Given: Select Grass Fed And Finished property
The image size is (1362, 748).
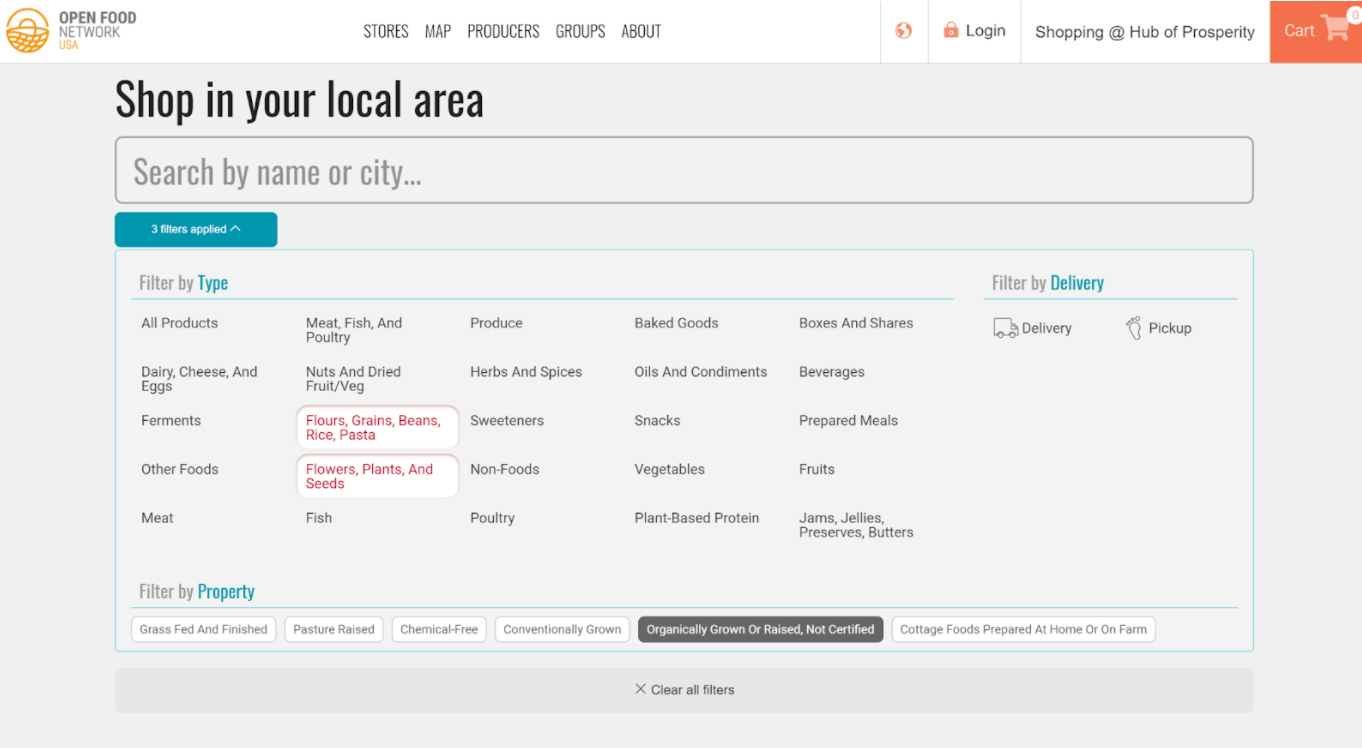Looking at the screenshot, I should (x=204, y=629).
